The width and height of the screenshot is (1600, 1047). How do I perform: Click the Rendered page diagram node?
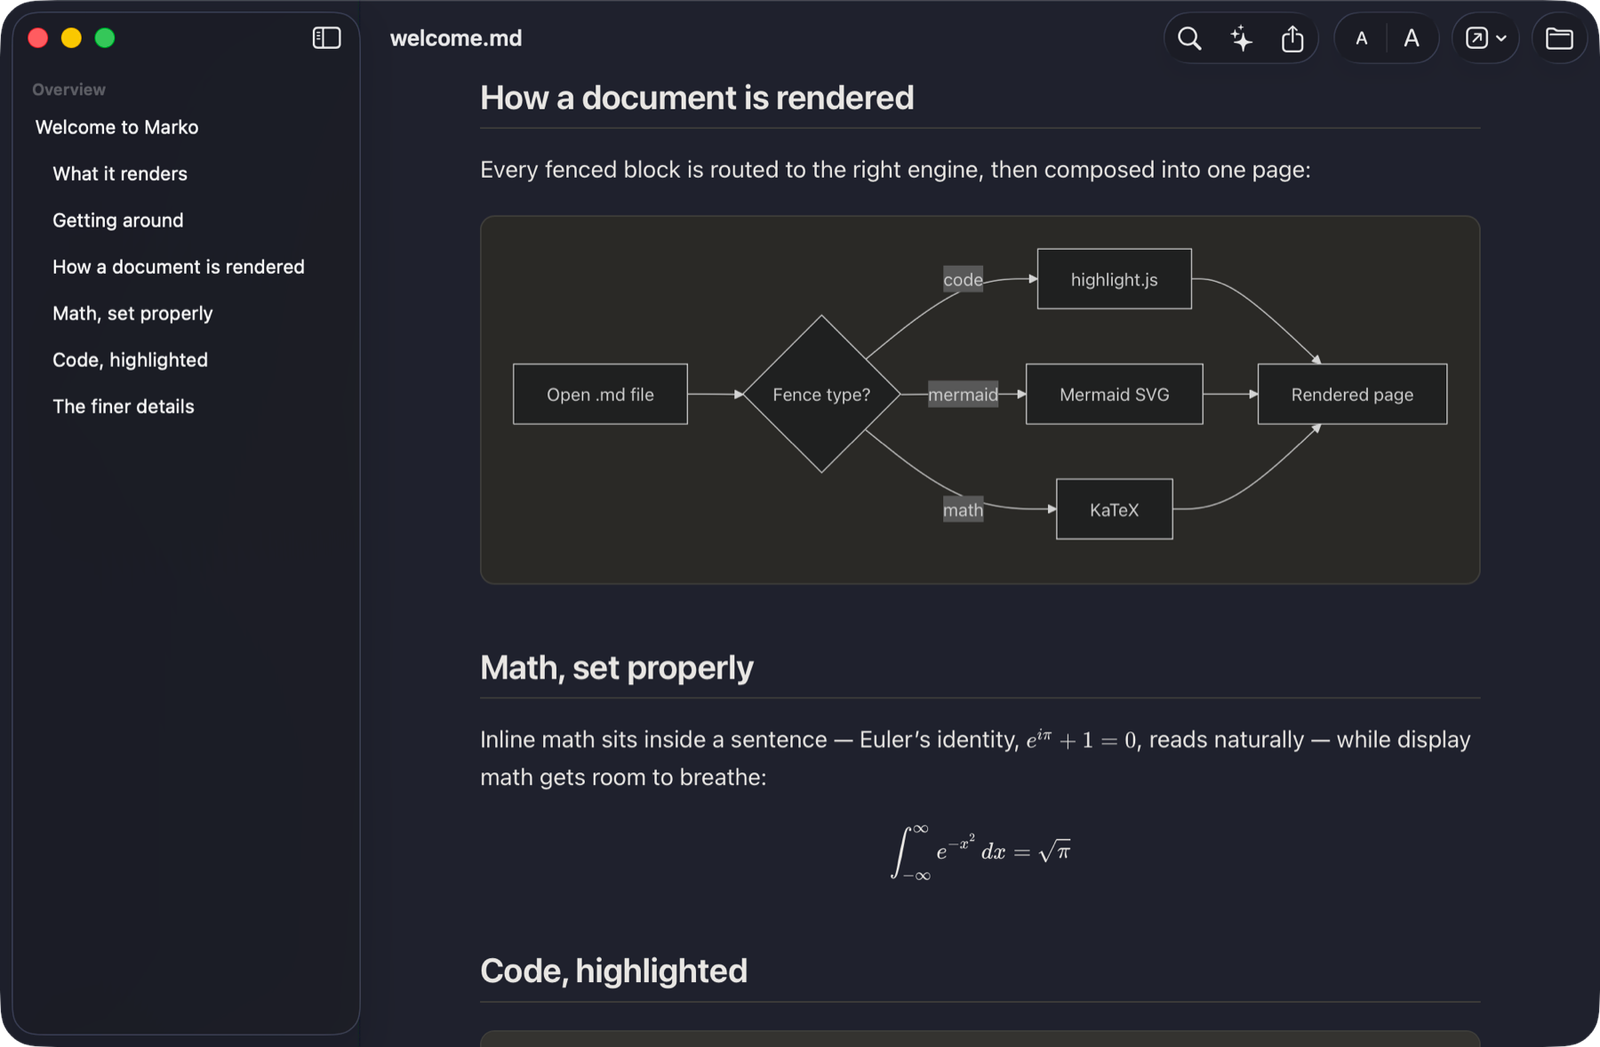point(1352,394)
